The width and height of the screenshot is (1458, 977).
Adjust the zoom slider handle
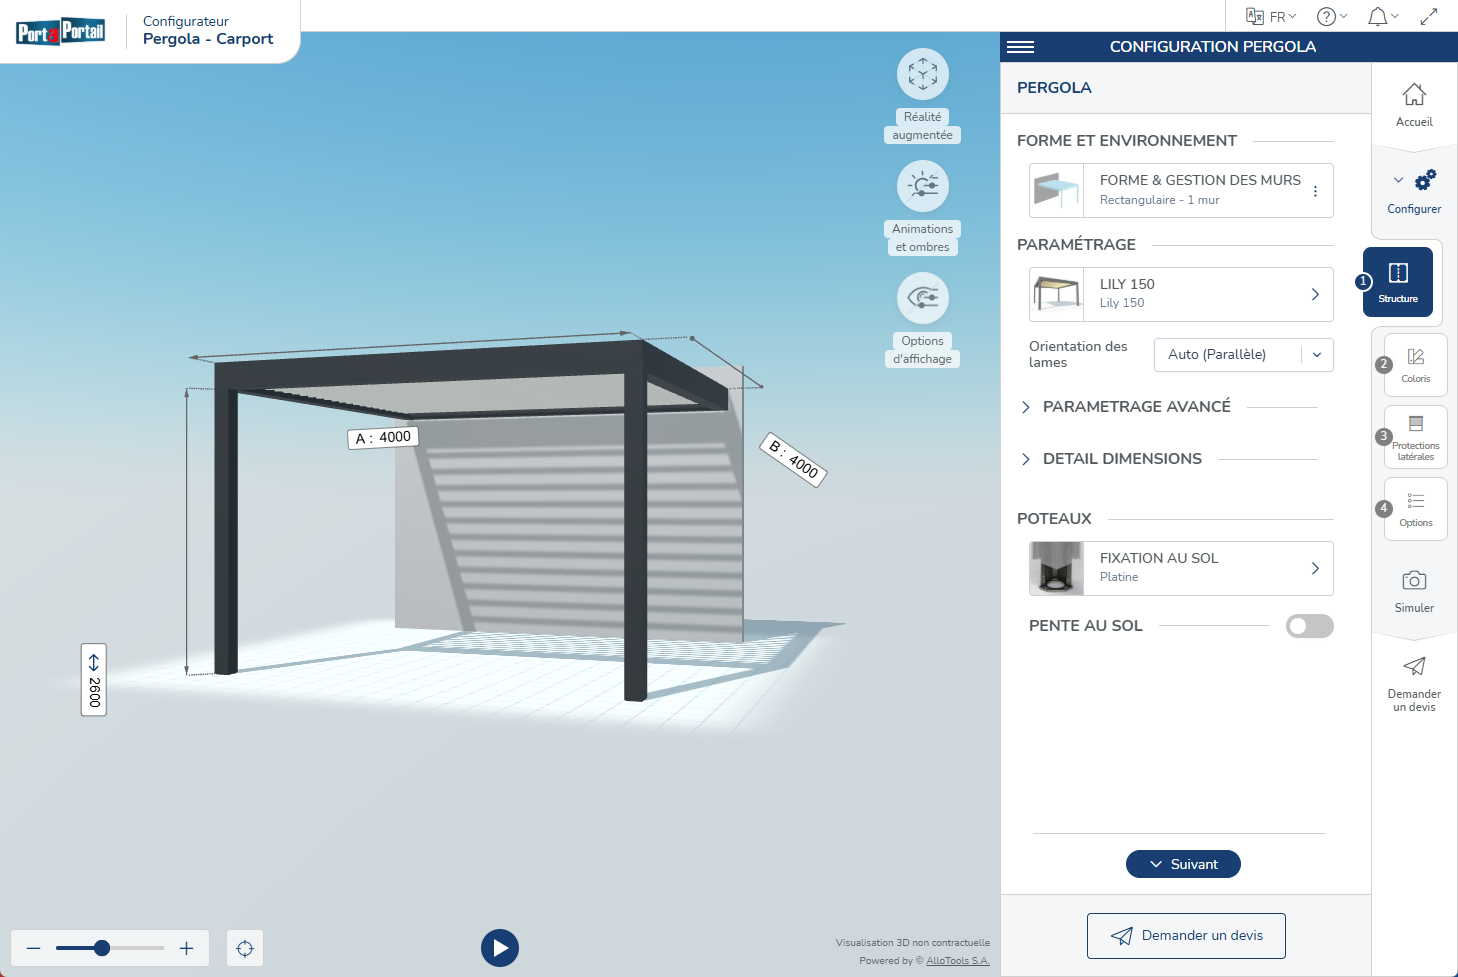click(102, 948)
